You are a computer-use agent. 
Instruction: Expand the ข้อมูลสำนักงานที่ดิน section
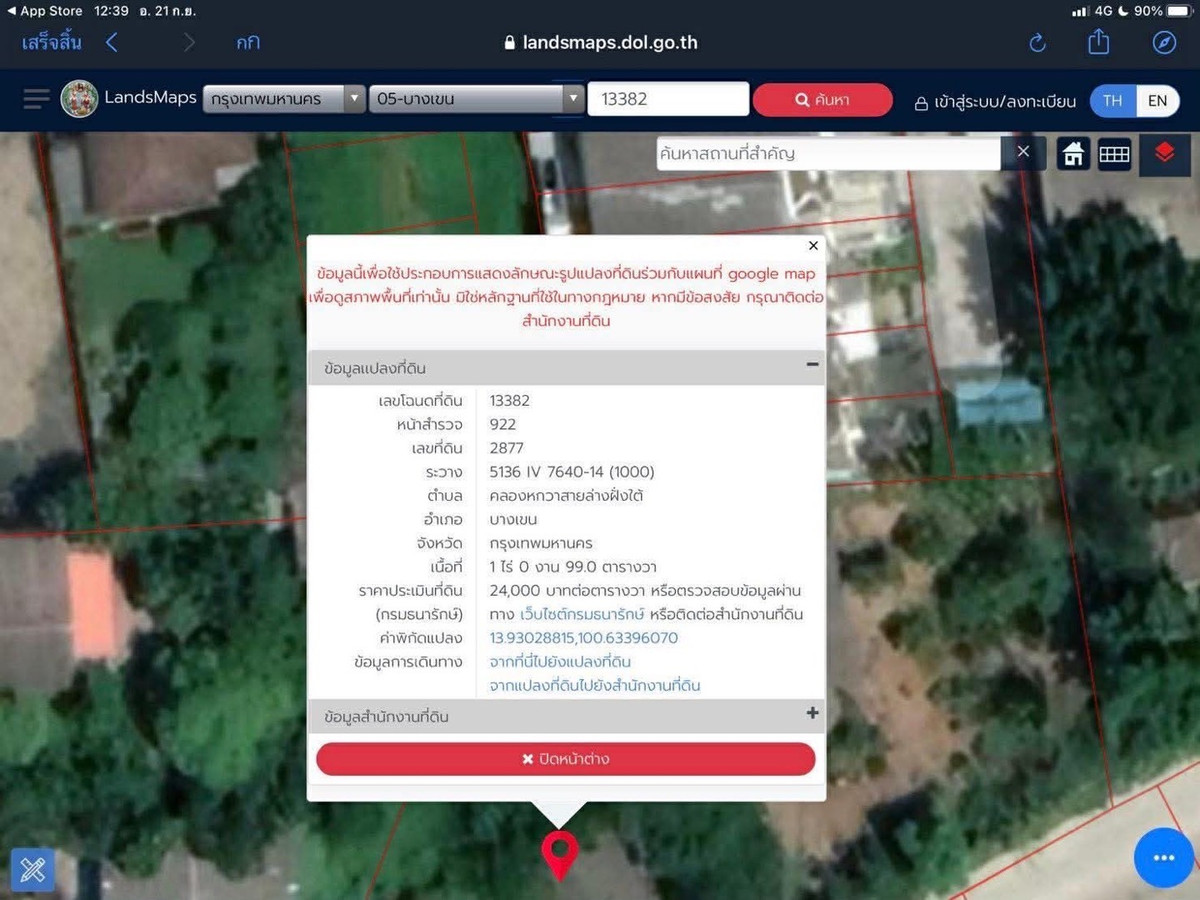pyautogui.click(x=812, y=714)
